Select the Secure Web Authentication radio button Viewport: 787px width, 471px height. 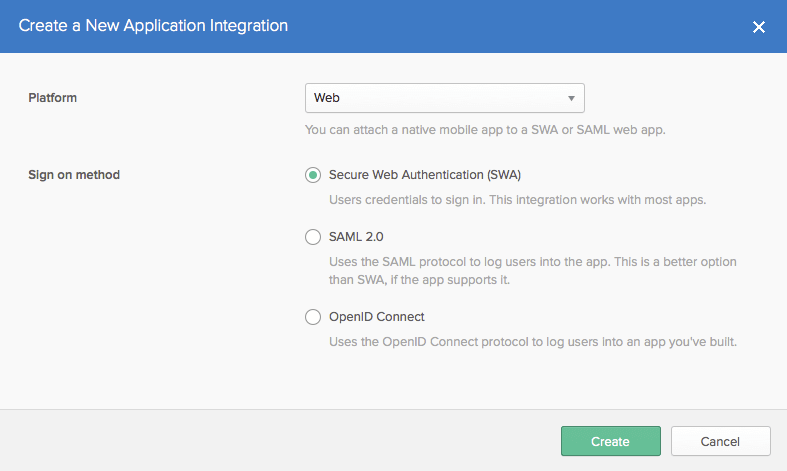tap(313, 175)
